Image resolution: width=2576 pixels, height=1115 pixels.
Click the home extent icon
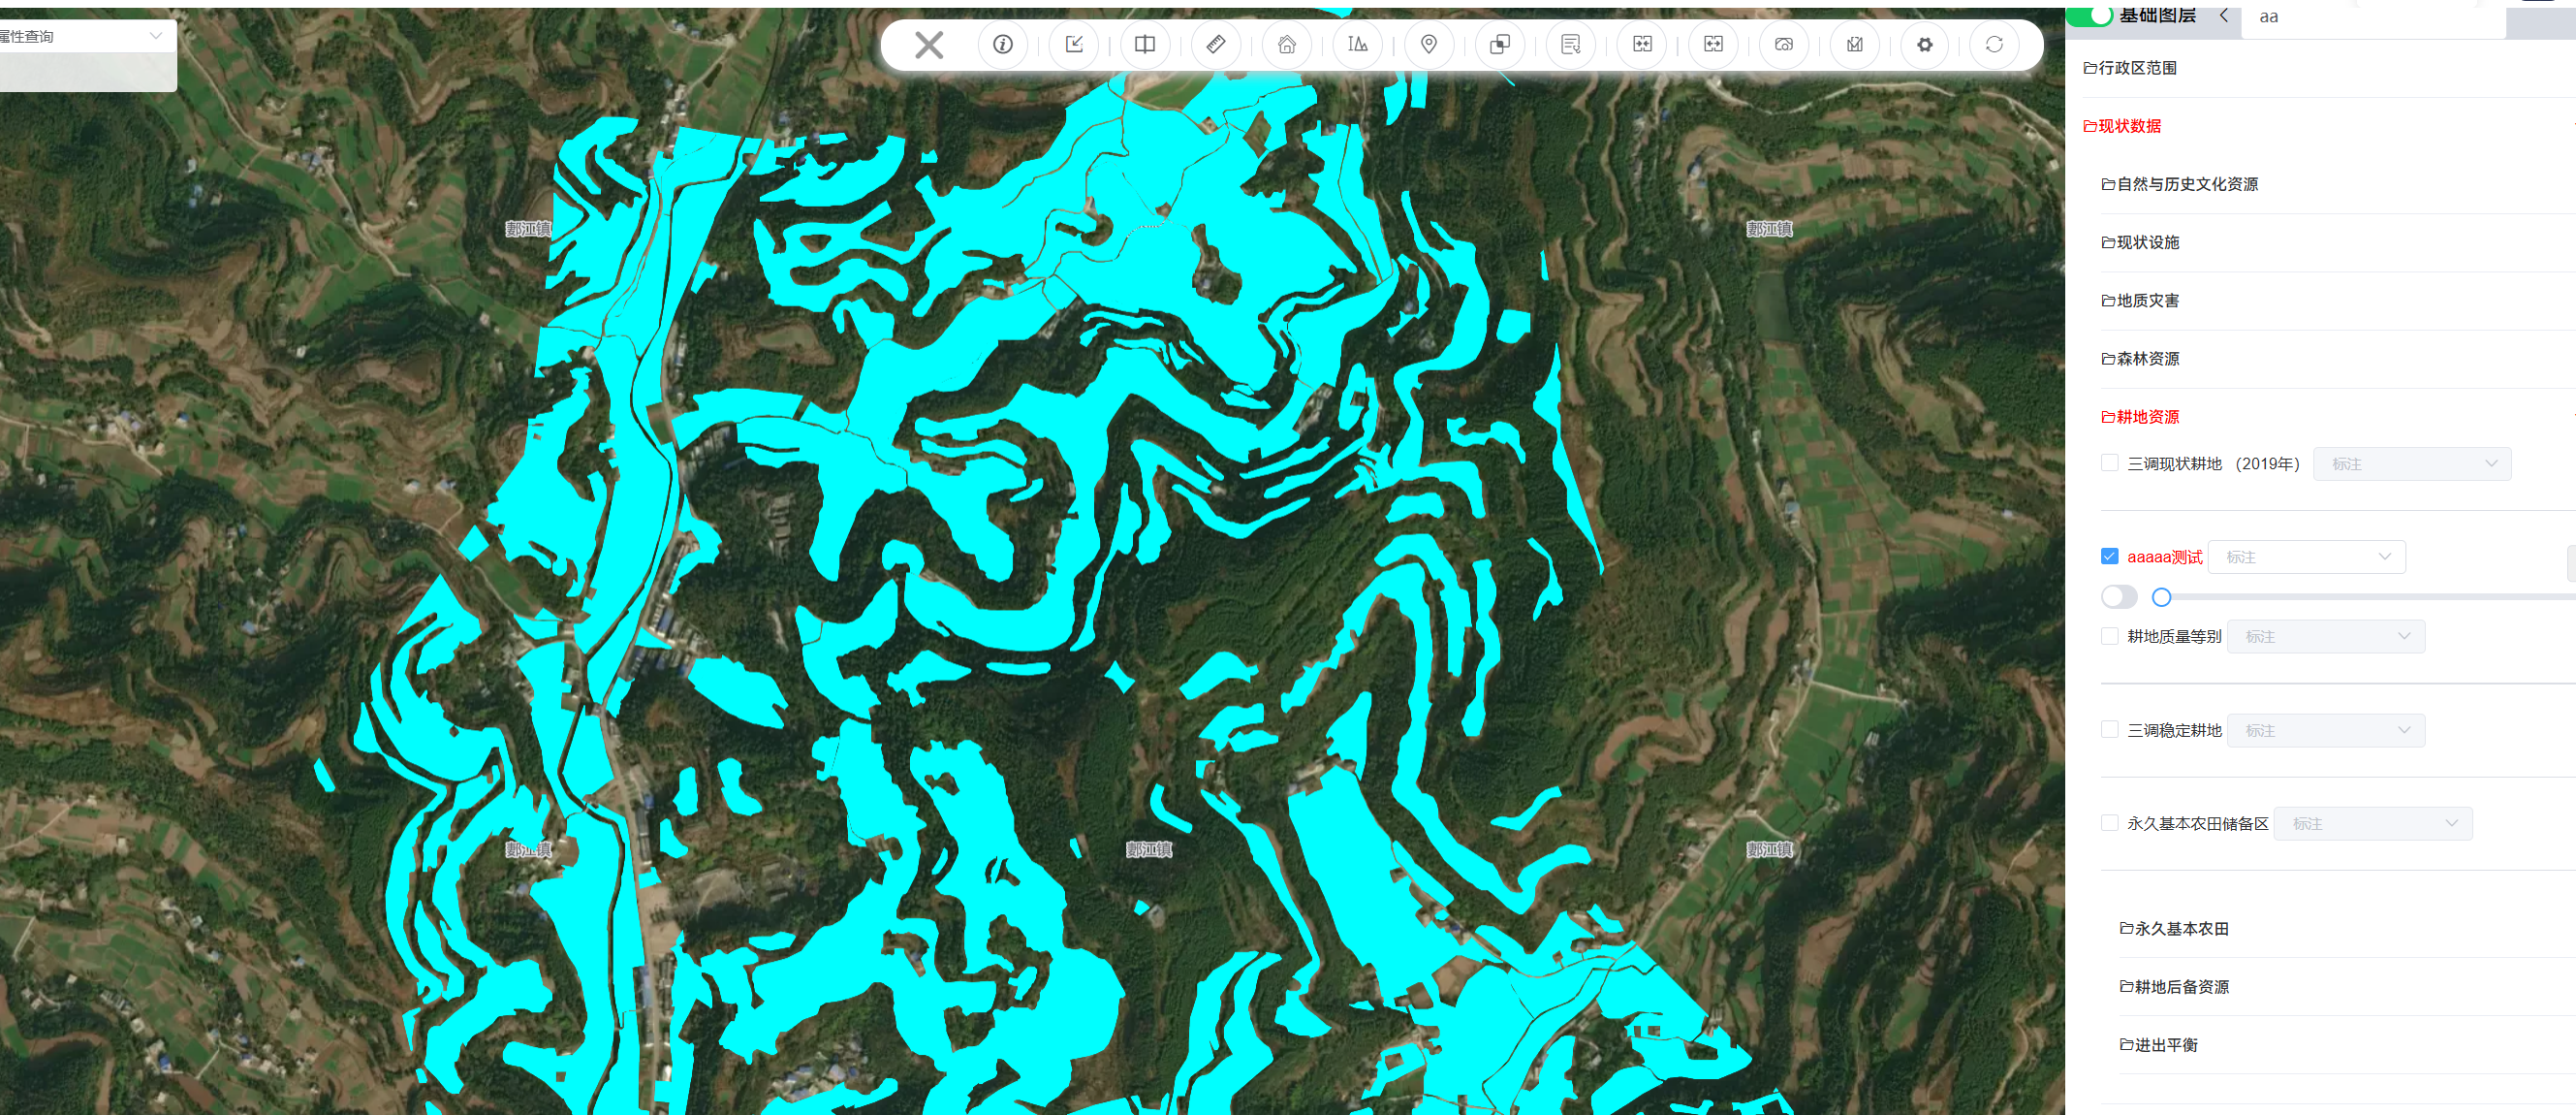1287,44
